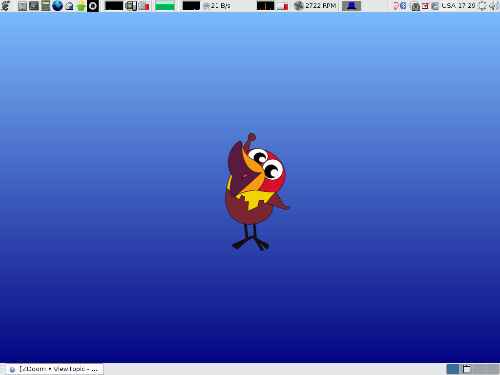Switch to the fourth workspace in pager

pyautogui.click(x=493, y=369)
